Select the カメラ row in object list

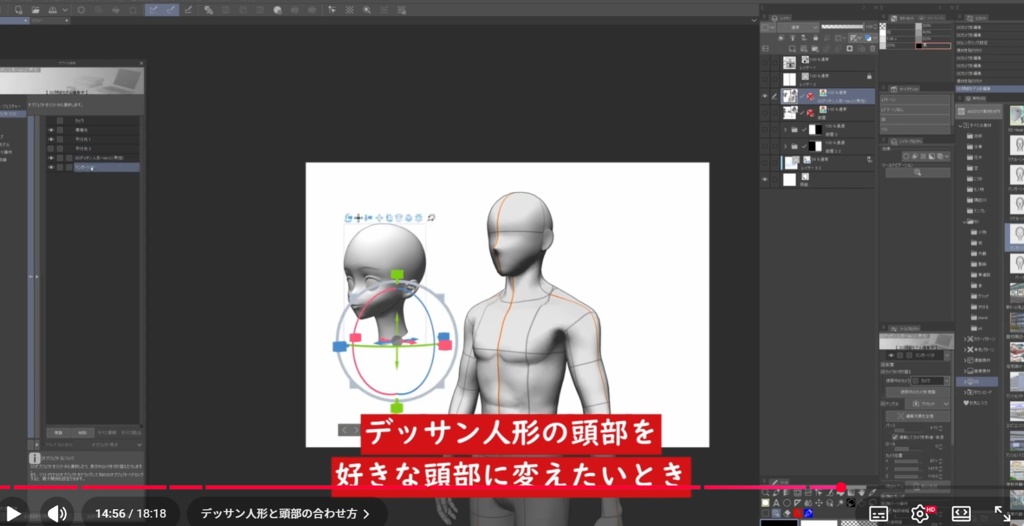pyautogui.click(x=93, y=121)
